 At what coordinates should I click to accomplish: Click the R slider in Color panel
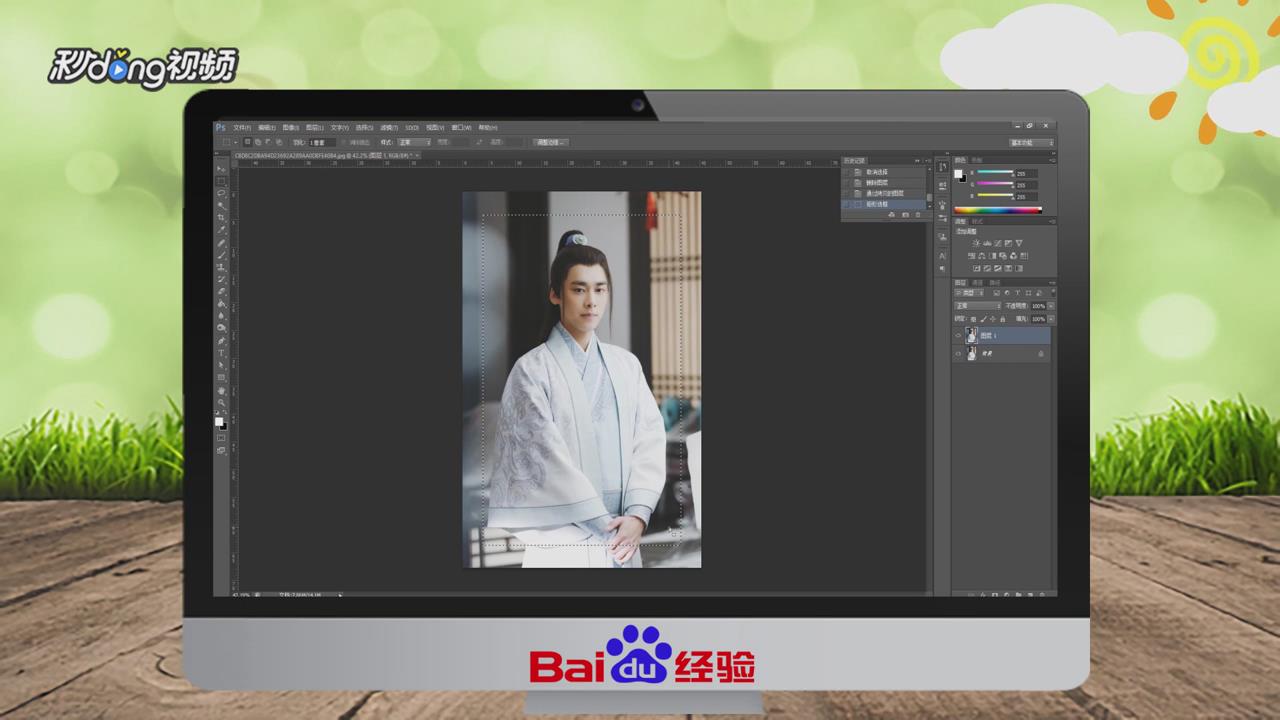(x=995, y=172)
